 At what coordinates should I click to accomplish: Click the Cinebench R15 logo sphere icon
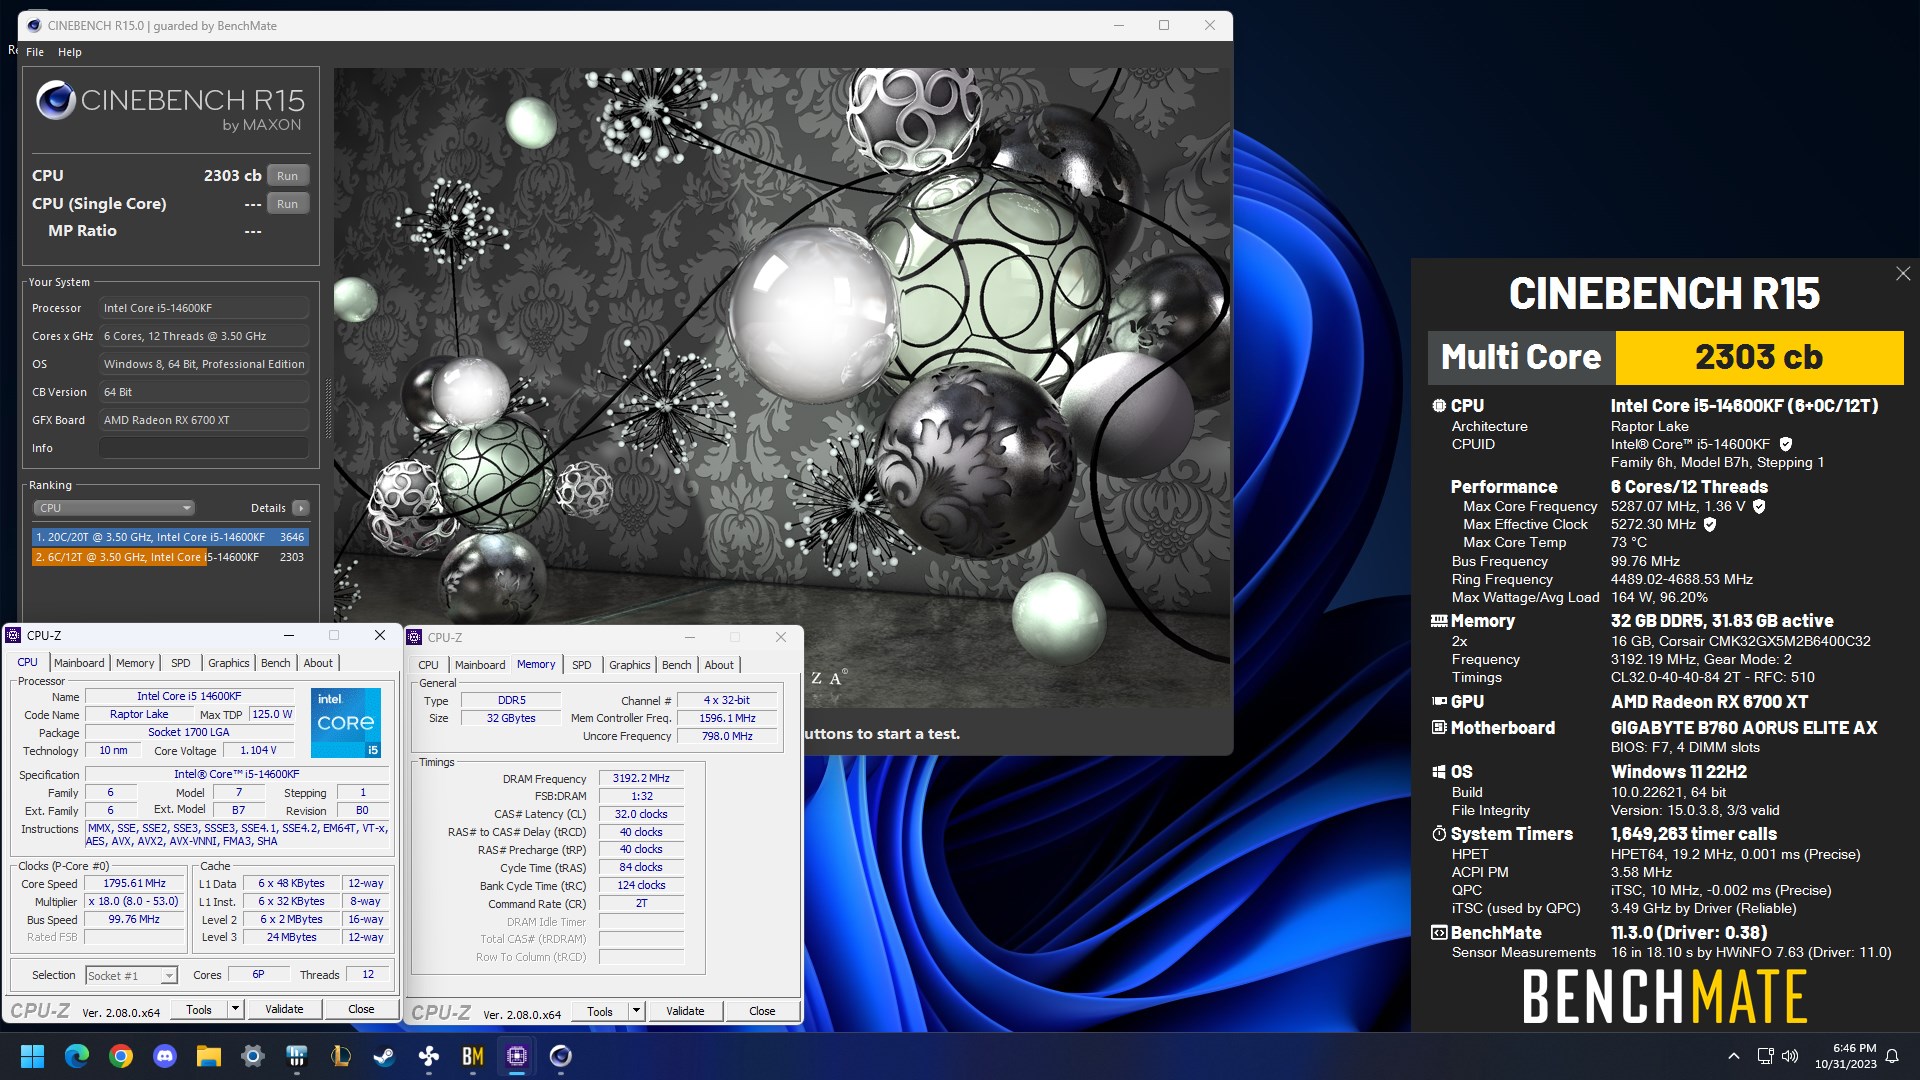[x=56, y=100]
